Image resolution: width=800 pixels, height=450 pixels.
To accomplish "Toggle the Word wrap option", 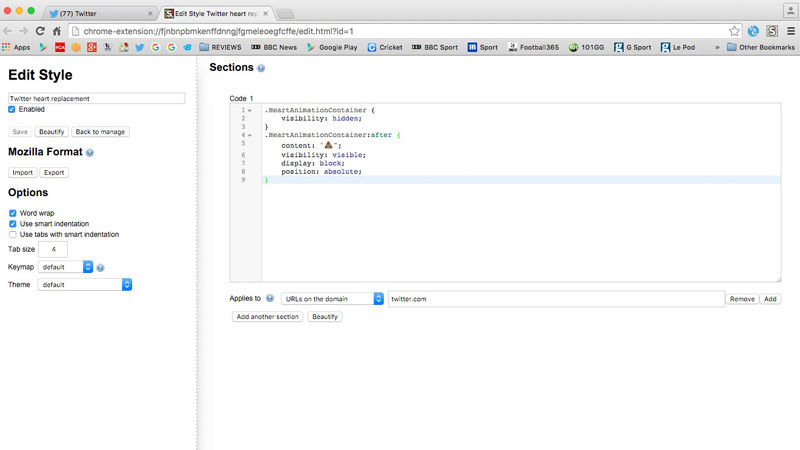I will coord(12,213).
